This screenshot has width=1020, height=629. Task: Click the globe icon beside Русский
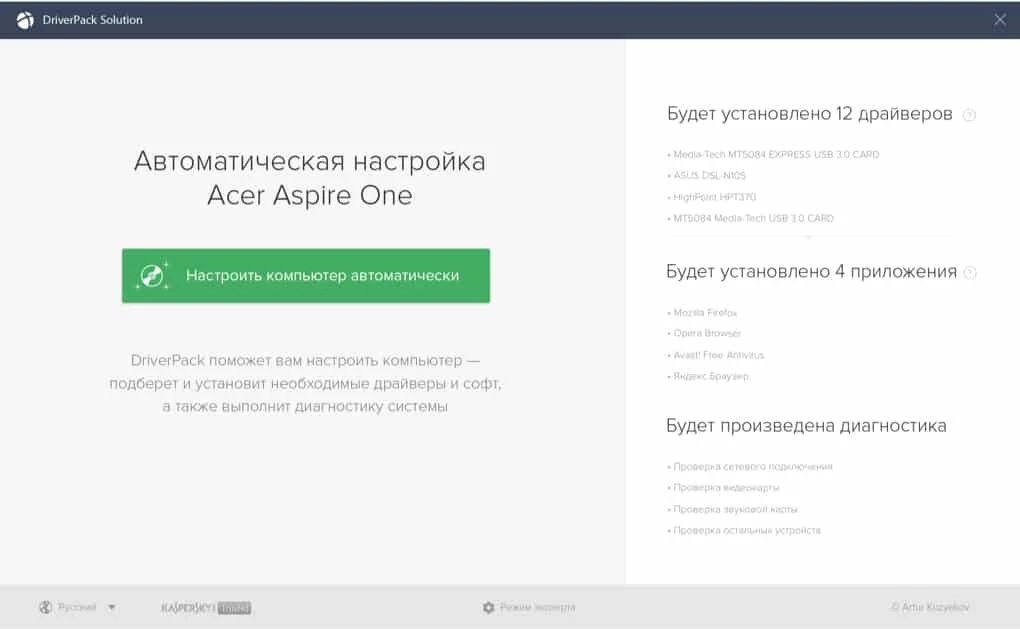[45, 607]
